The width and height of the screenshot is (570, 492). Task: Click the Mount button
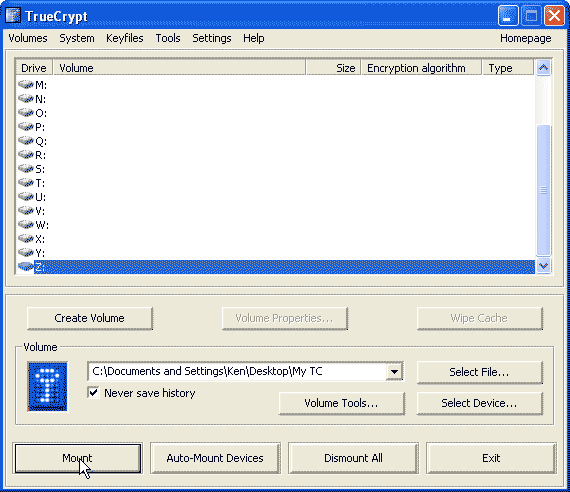pyautogui.click(x=77, y=458)
